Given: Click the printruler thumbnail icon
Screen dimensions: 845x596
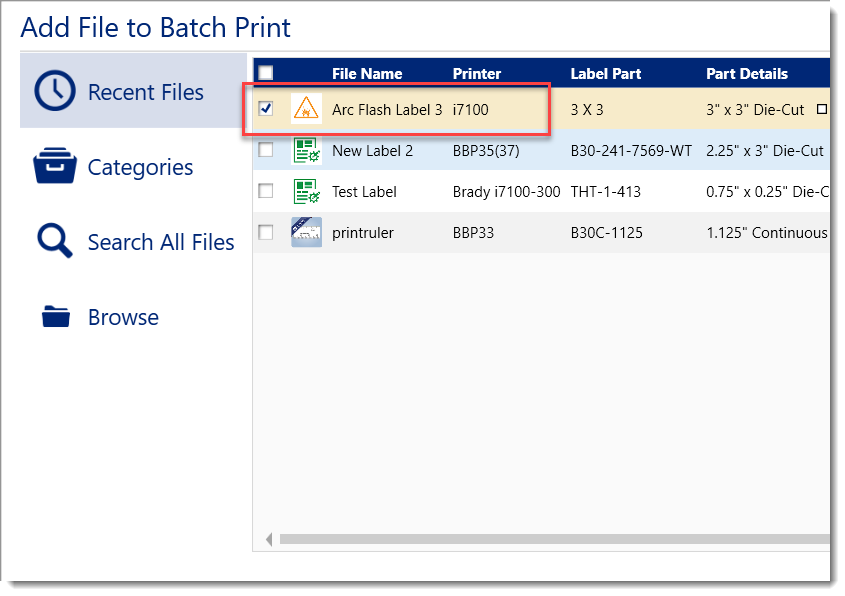Looking at the screenshot, I should 306,232.
